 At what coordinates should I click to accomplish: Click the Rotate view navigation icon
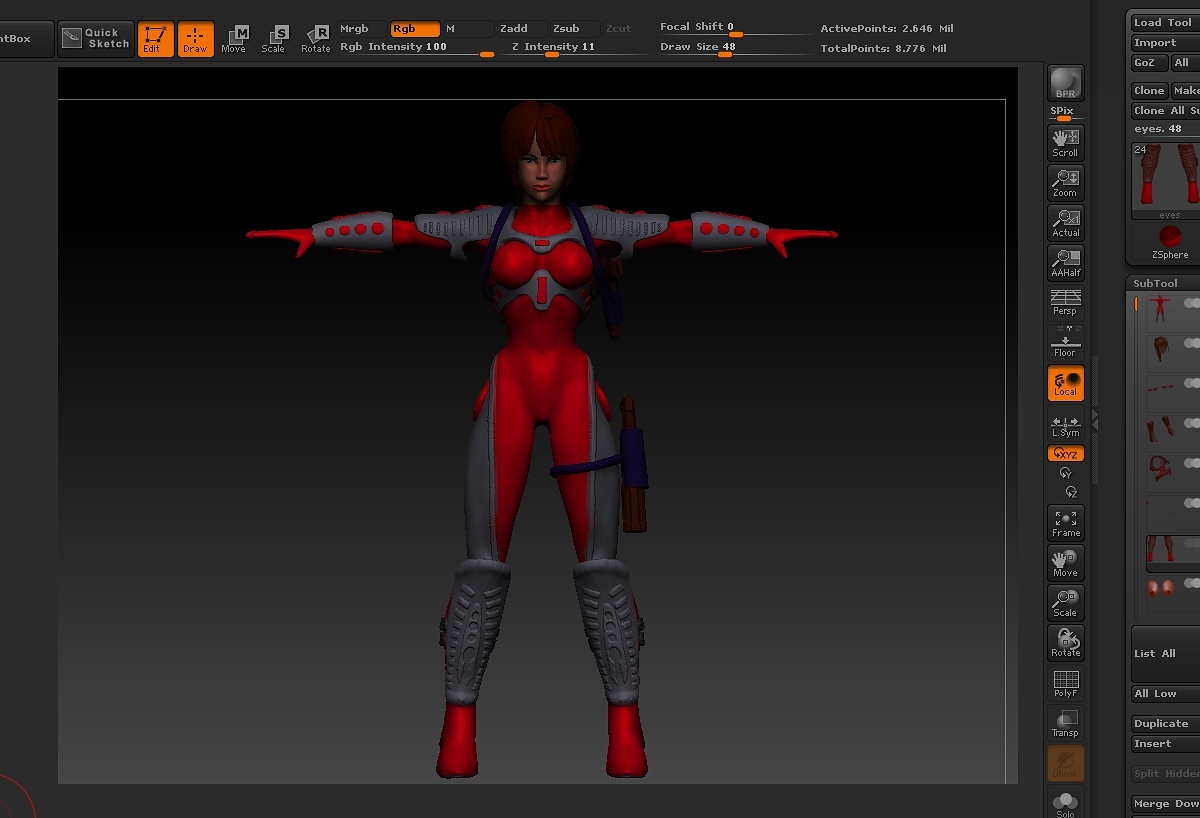1065,643
